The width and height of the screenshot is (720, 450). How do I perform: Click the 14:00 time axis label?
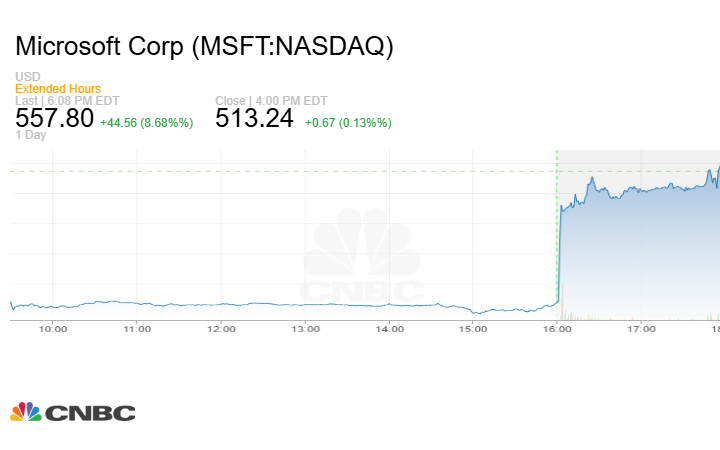click(389, 328)
